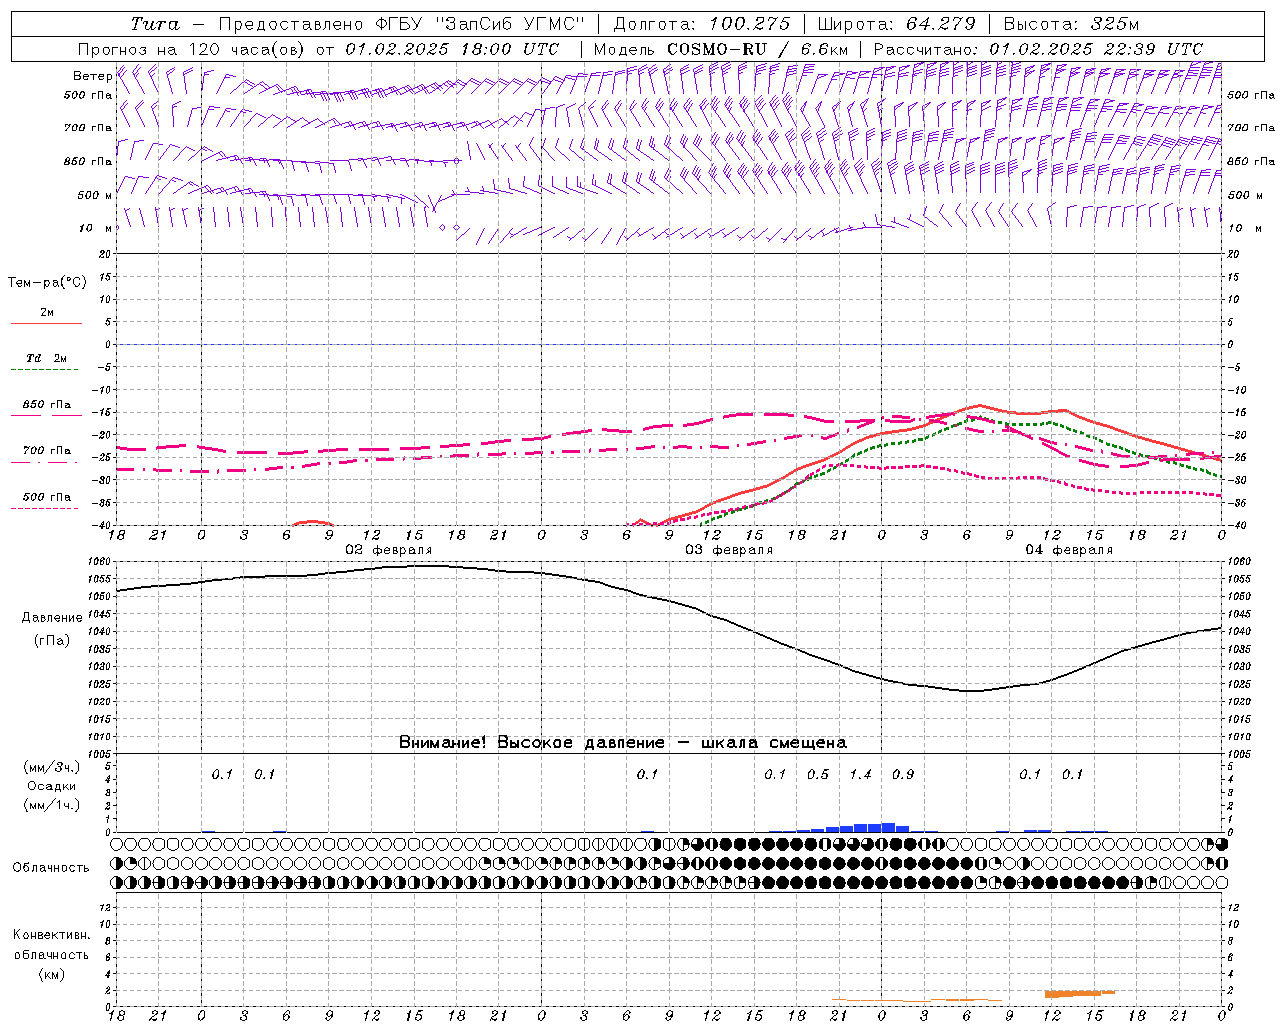Click the "Давление" pressure panel label
The height and width of the screenshot is (1024, 1280).
(x=52, y=618)
